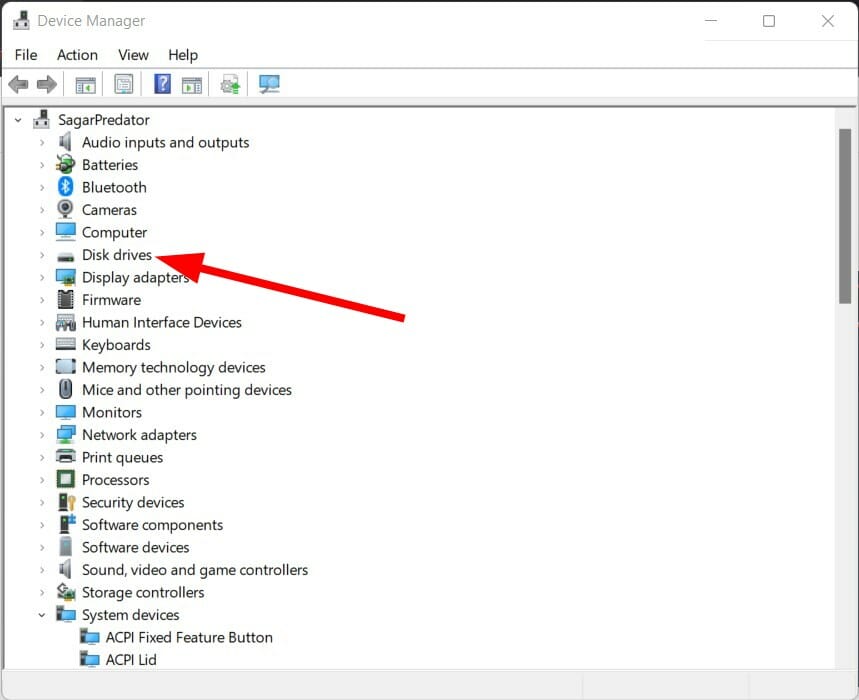
Task: Collapse the System devices category chevron
Action: [x=42, y=615]
